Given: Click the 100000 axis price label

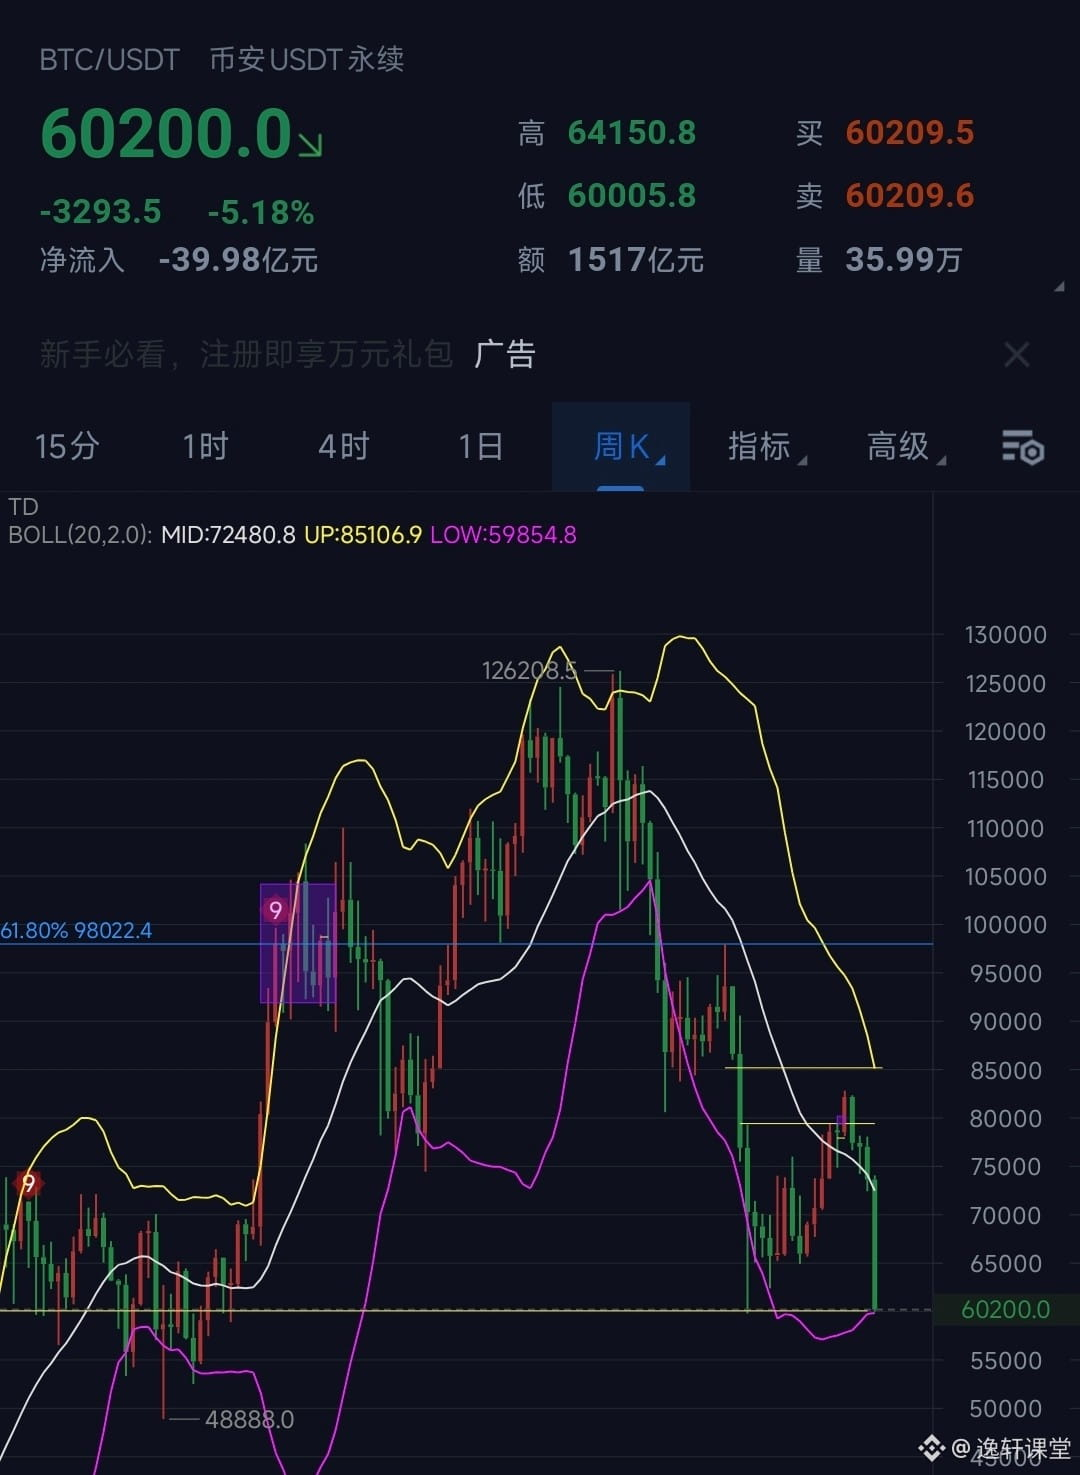Looking at the screenshot, I should click(1005, 925).
